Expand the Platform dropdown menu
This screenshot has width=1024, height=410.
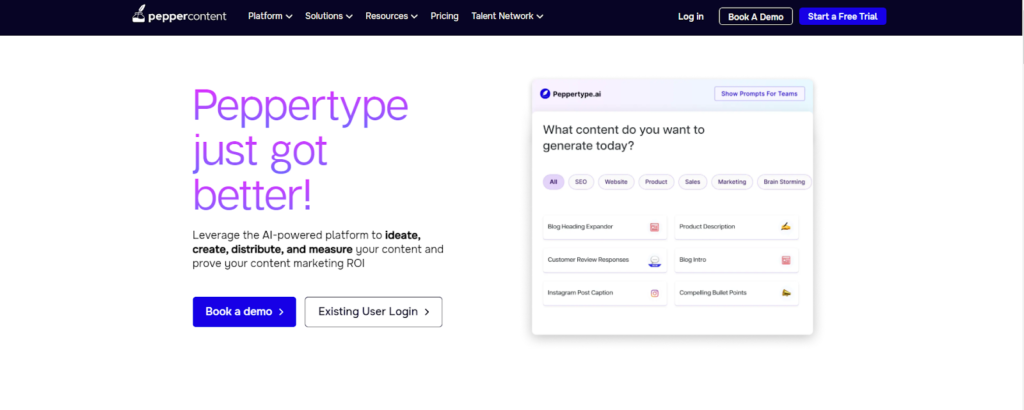270,16
